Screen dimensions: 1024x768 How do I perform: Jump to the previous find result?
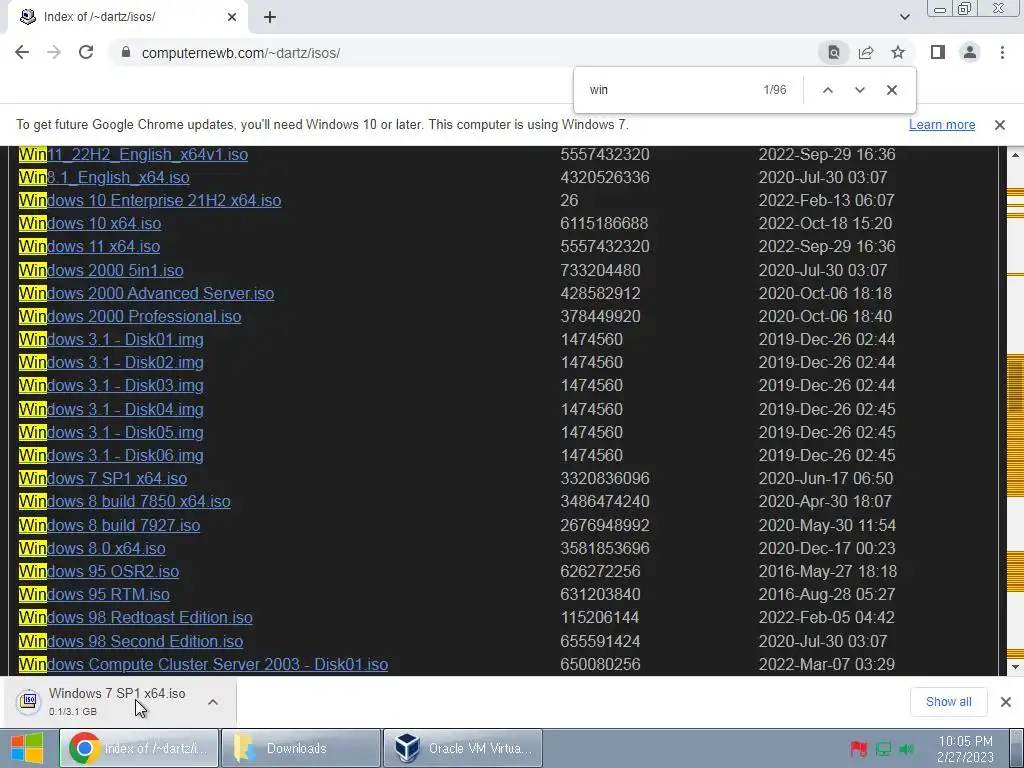pos(827,90)
